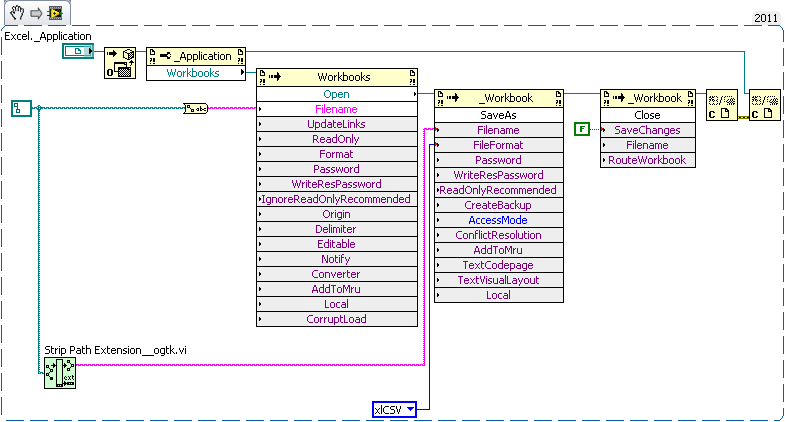Click the UpdateLinks parameter
The width and height of the screenshot is (785, 422).
337,124
